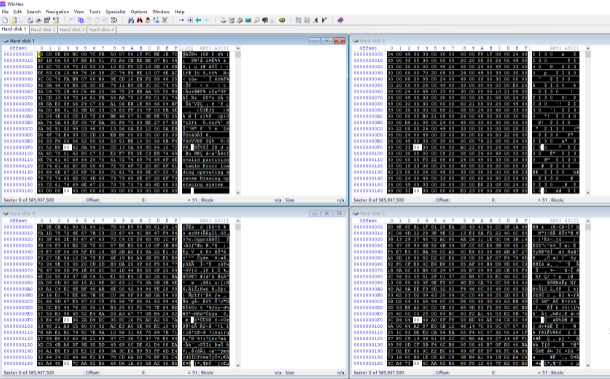Screen dimensions: 610x379
Task: Switch to the Hard disk 2 tab
Action: [x=43, y=30]
